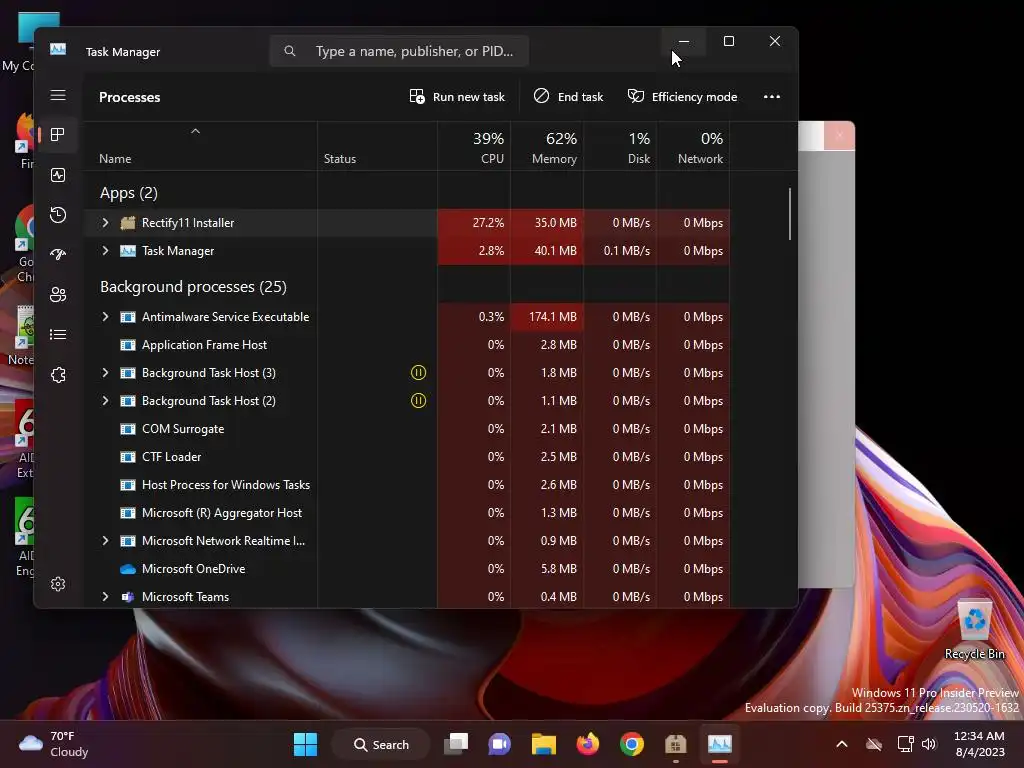The width and height of the screenshot is (1024, 768).
Task: Click the Antimalware Service Executable icon
Action: coord(128,317)
